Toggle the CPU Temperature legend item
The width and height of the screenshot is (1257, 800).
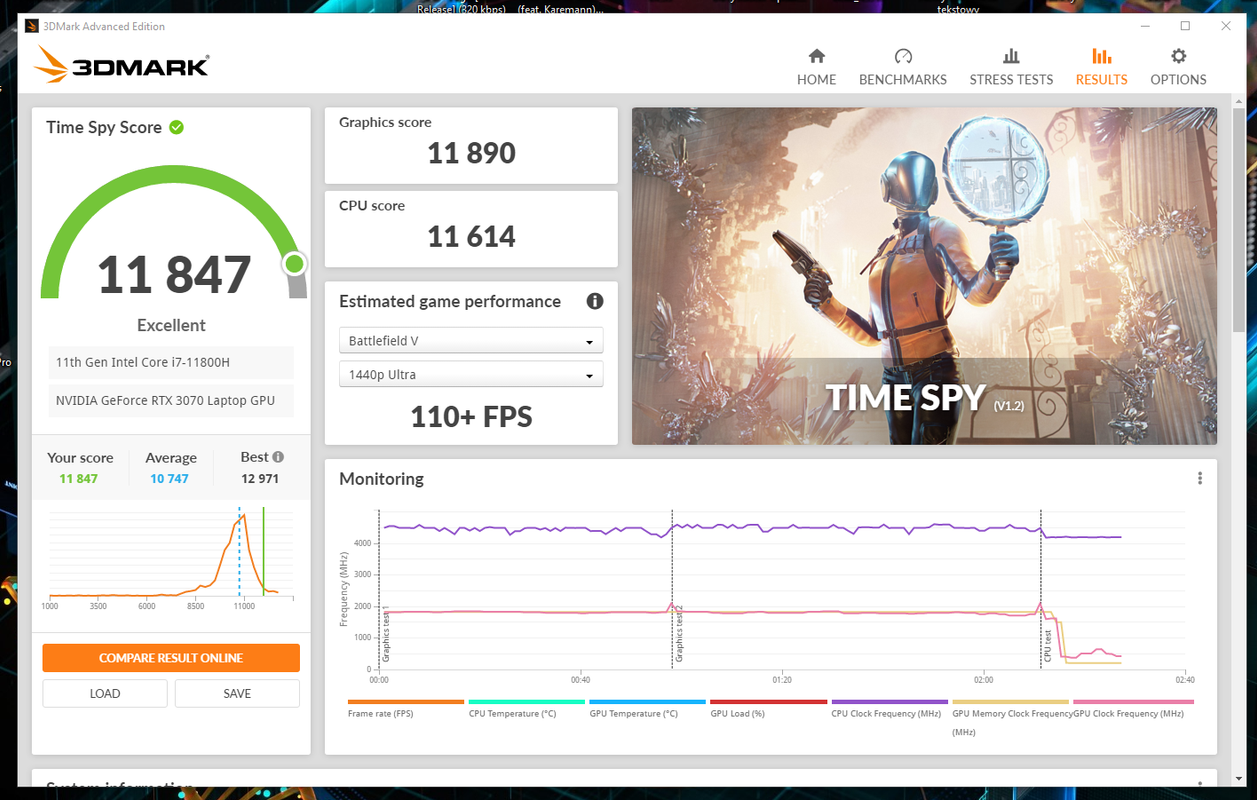pyautogui.click(x=527, y=708)
